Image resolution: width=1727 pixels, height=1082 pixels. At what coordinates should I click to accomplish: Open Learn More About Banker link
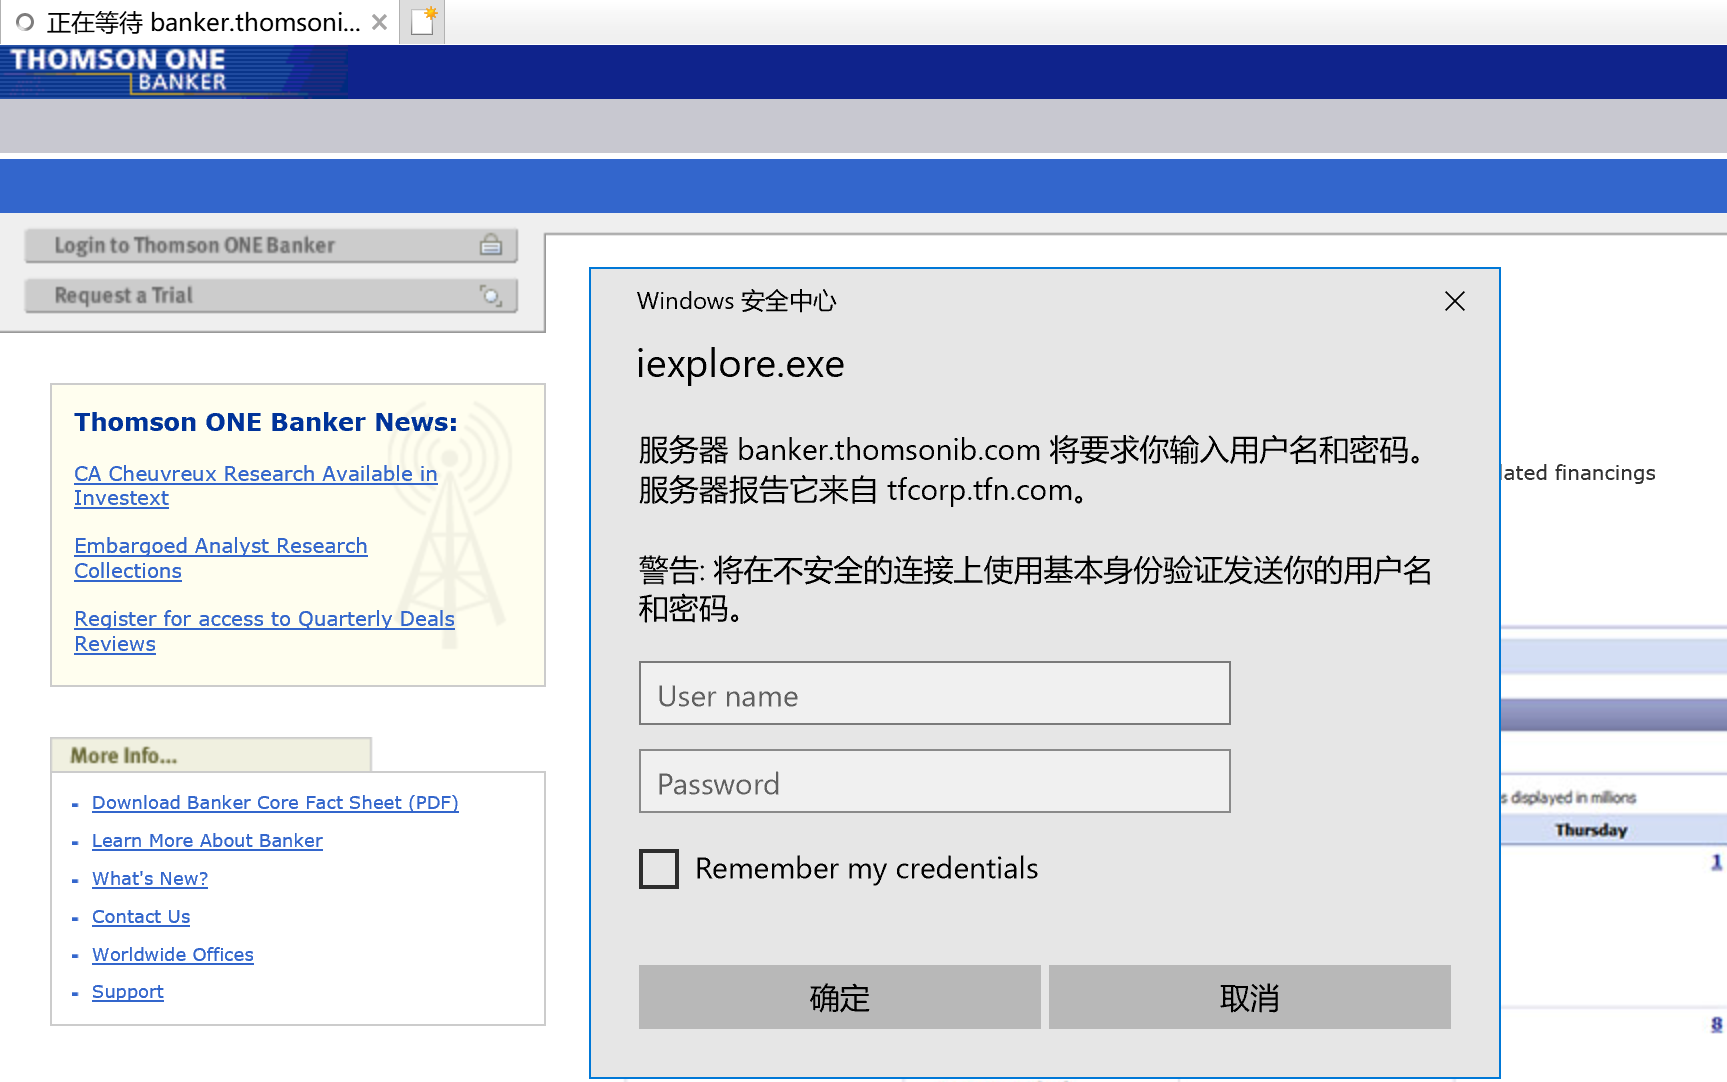coord(207,841)
